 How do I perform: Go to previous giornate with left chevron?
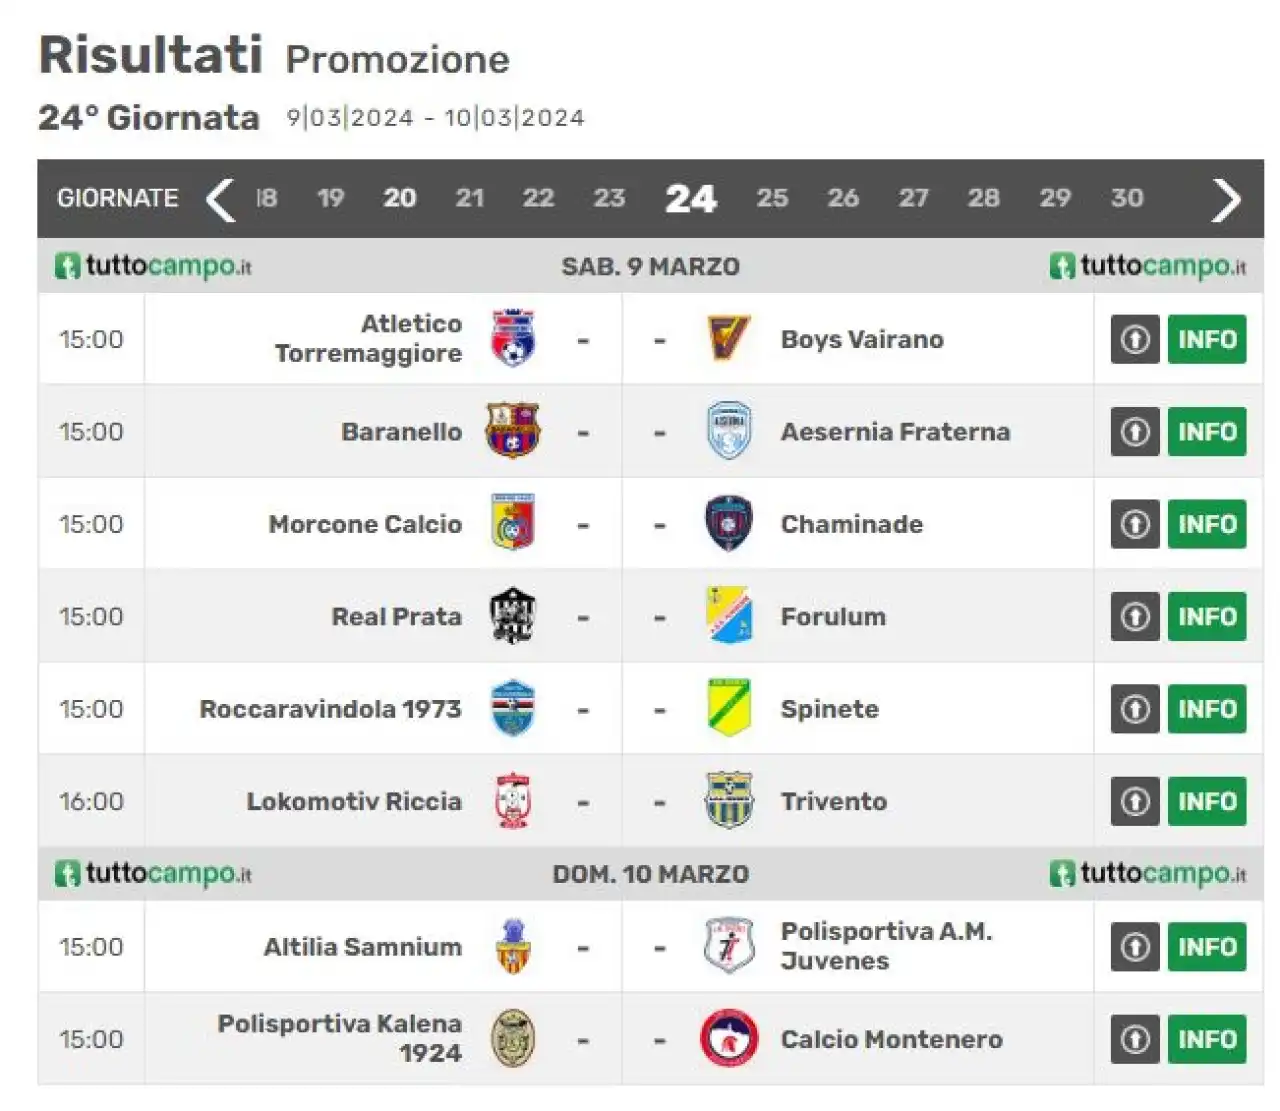point(220,199)
